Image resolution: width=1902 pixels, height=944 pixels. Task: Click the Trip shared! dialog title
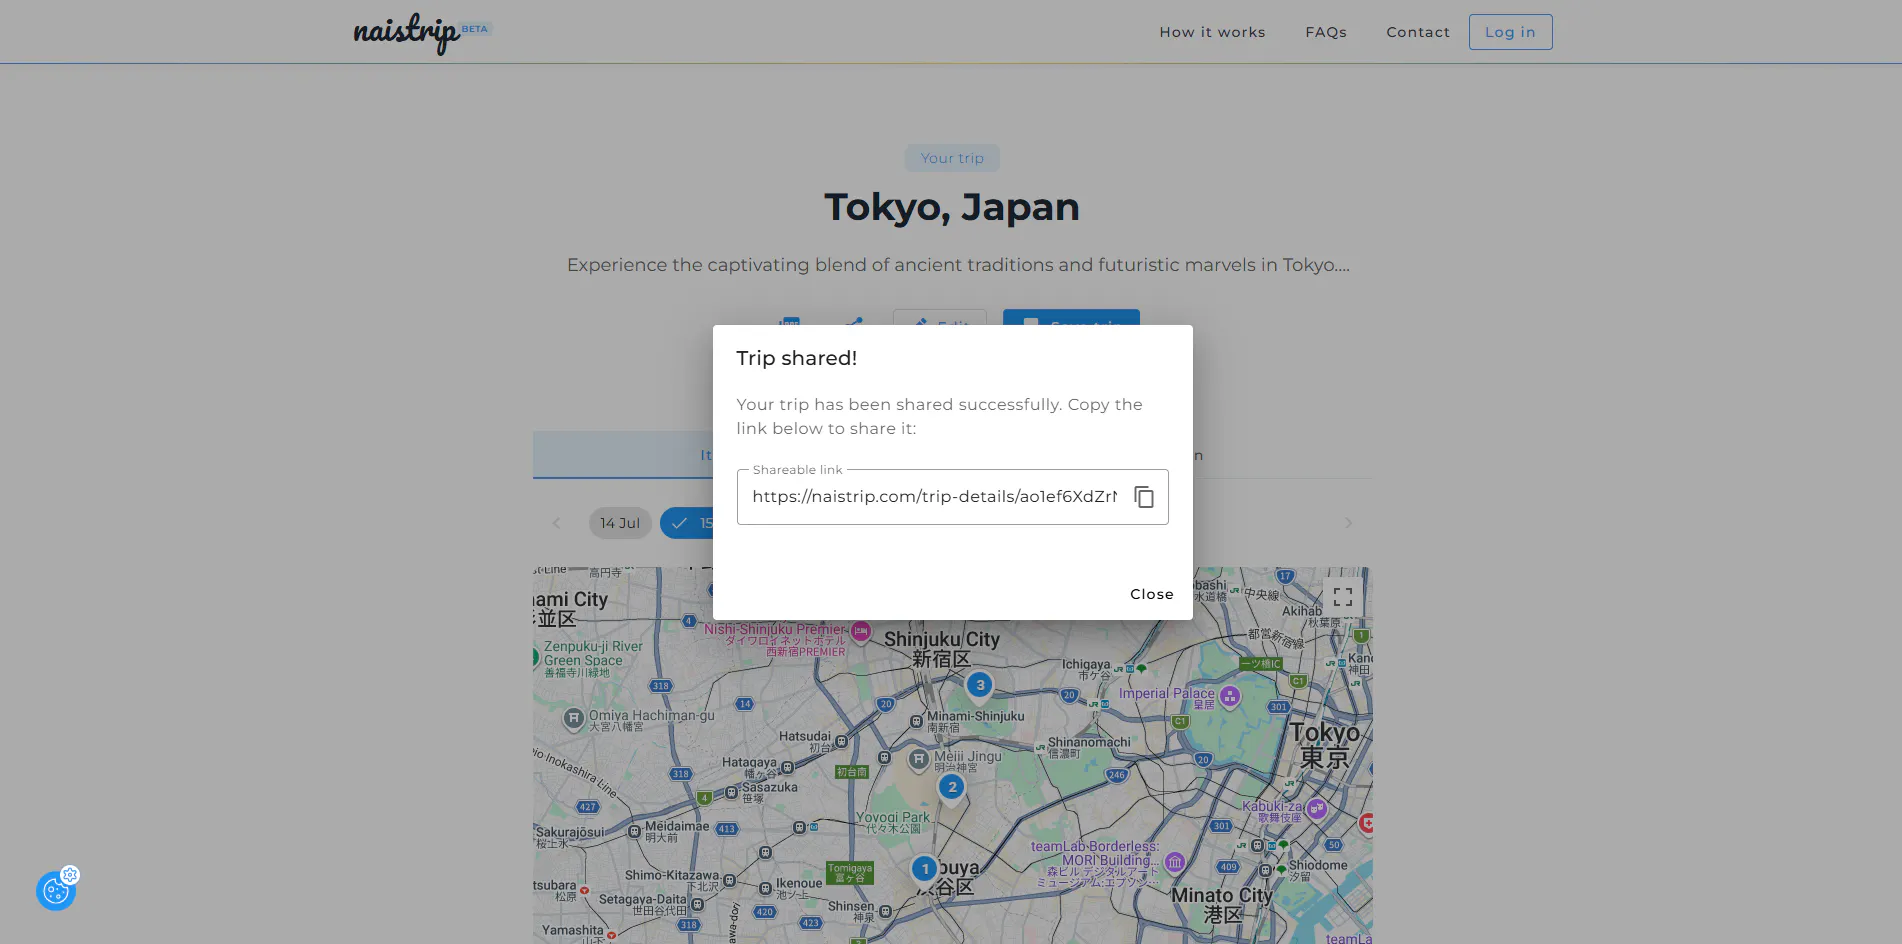point(797,358)
